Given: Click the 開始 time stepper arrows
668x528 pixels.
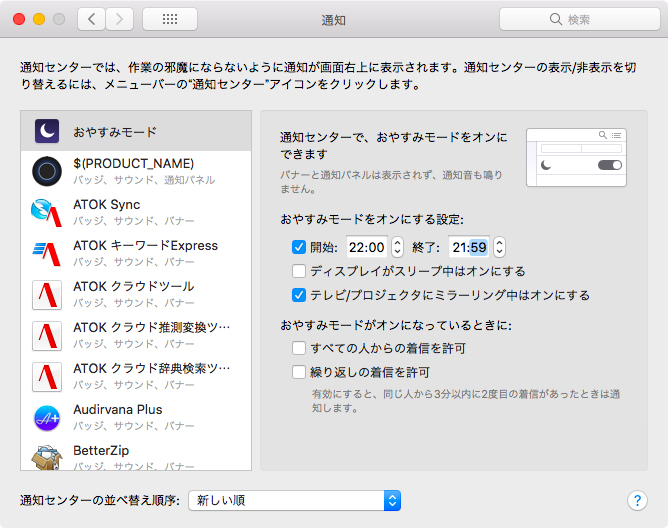Looking at the screenshot, I should pyautogui.click(x=397, y=247).
